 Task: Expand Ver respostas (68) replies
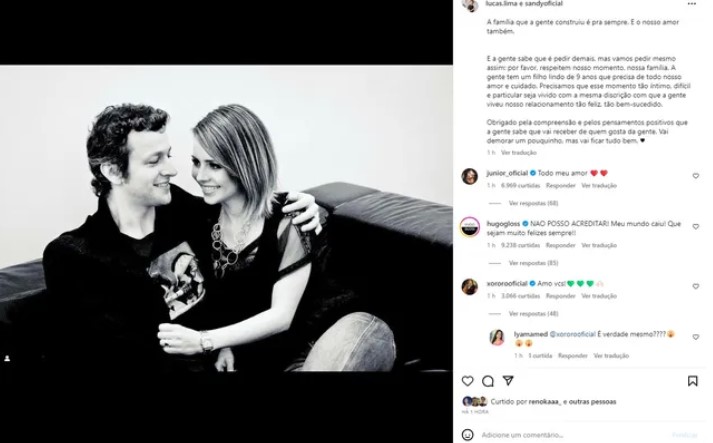click(x=533, y=203)
